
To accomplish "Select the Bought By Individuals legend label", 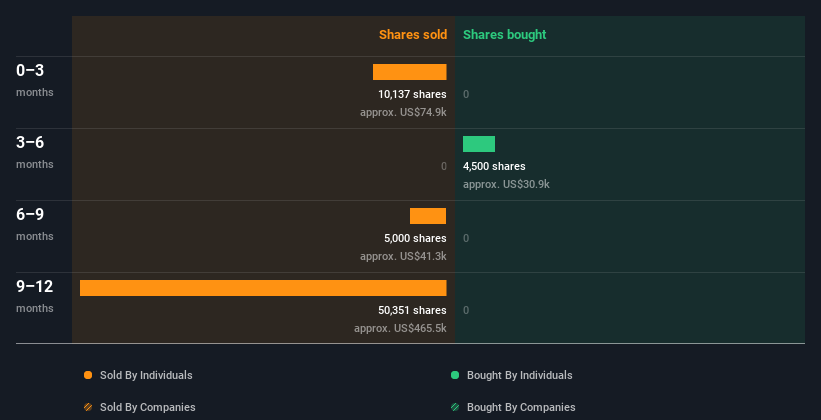I will click(519, 375).
